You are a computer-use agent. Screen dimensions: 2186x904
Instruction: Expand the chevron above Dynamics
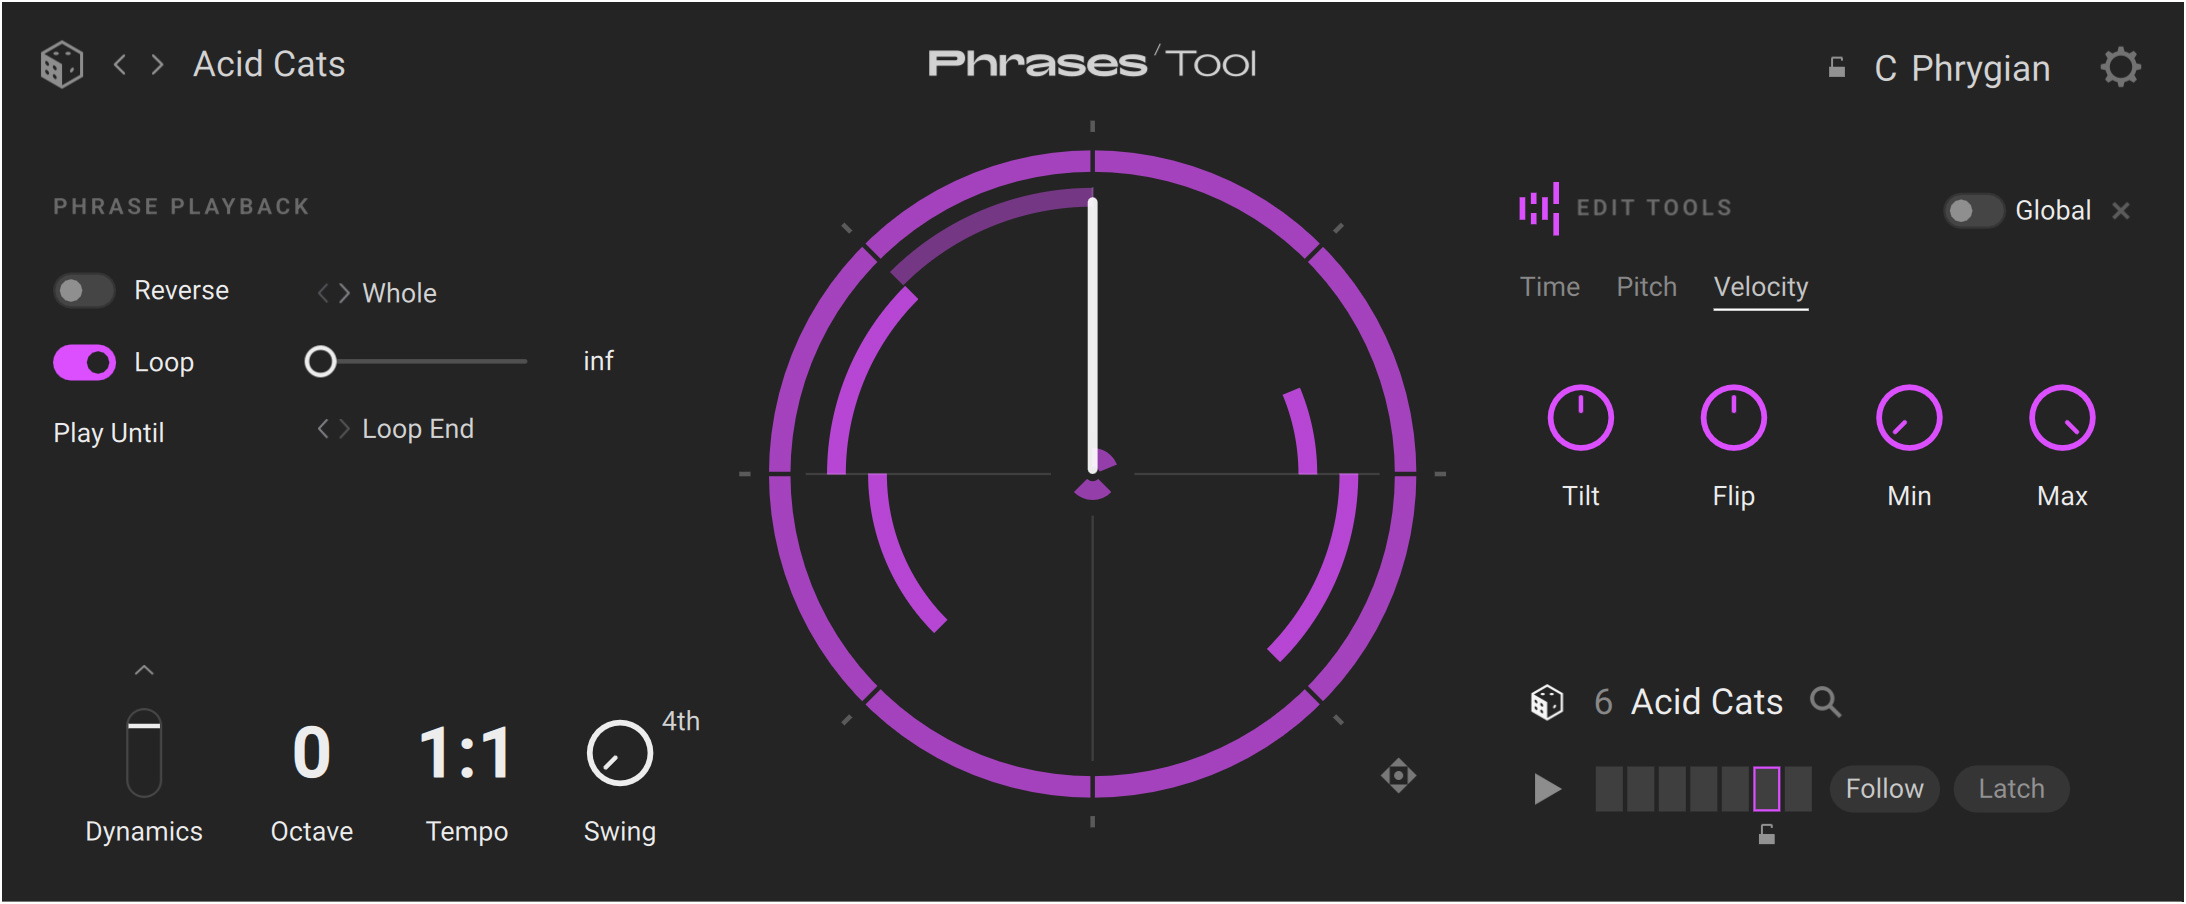(x=144, y=670)
